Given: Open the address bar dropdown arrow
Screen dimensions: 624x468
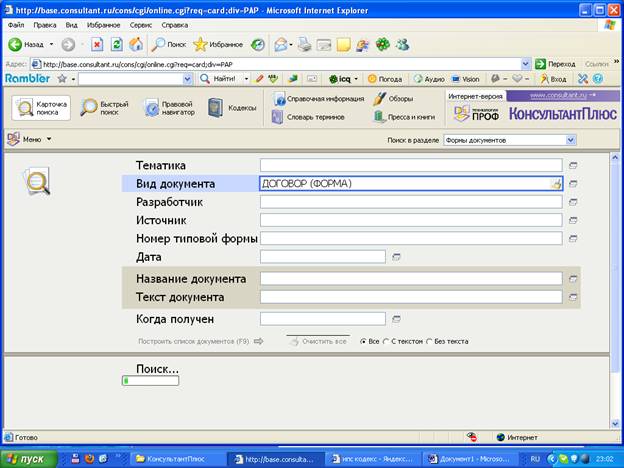Looking at the screenshot, I should [526, 64].
